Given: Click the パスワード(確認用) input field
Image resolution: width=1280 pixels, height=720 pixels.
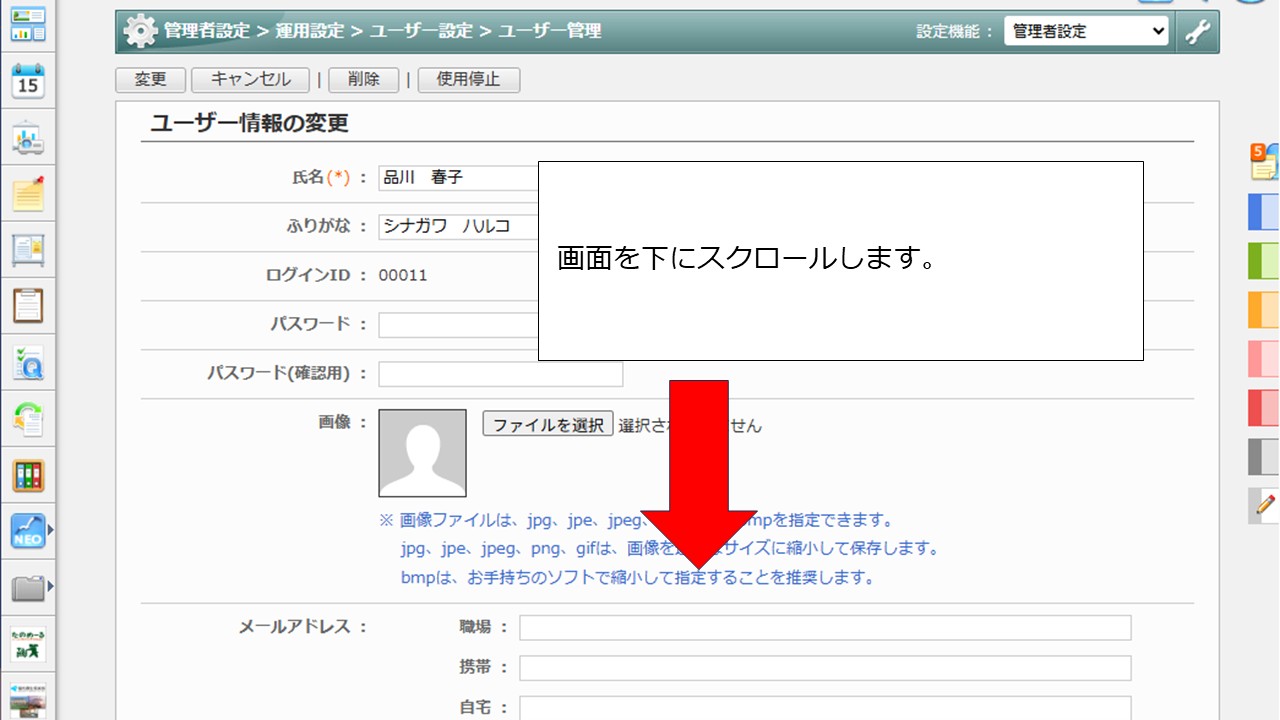Looking at the screenshot, I should pyautogui.click(x=500, y=374).
